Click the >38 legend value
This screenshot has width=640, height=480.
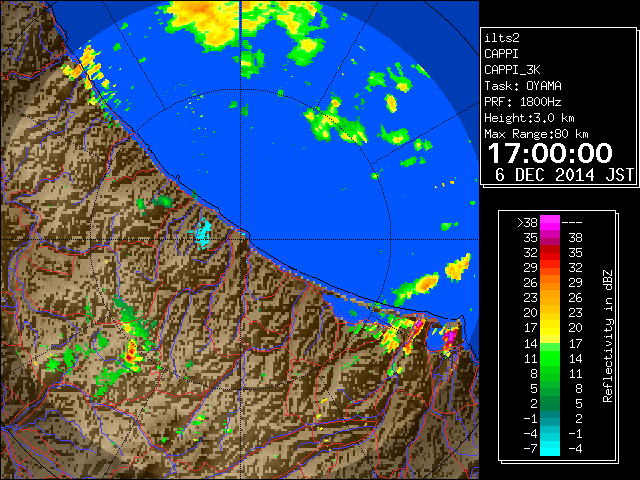click(527, 222)
